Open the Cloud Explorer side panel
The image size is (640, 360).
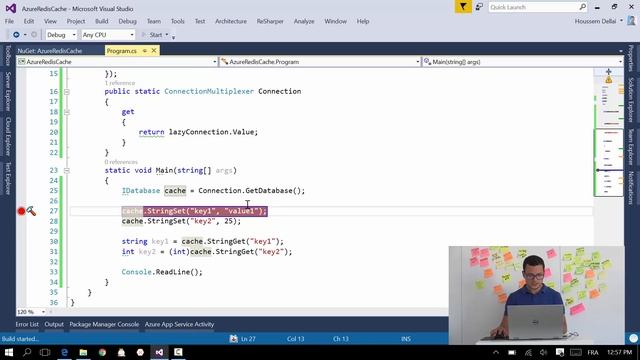(7, 137)
